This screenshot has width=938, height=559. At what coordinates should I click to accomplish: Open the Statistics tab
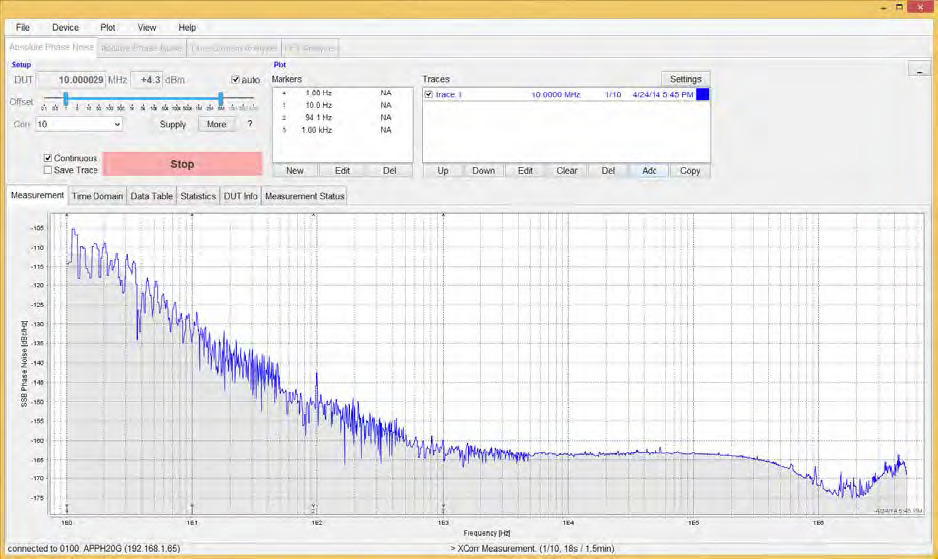198,196
